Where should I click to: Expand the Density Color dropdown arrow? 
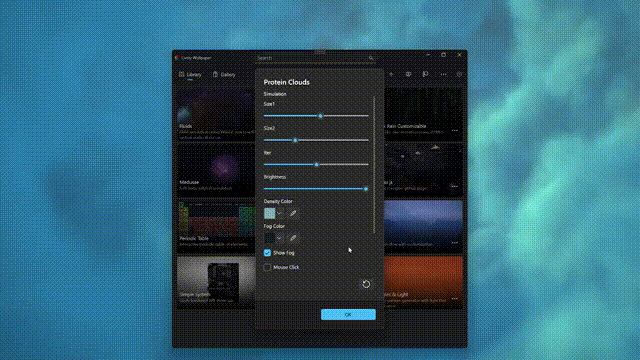[x=279, y=213]
